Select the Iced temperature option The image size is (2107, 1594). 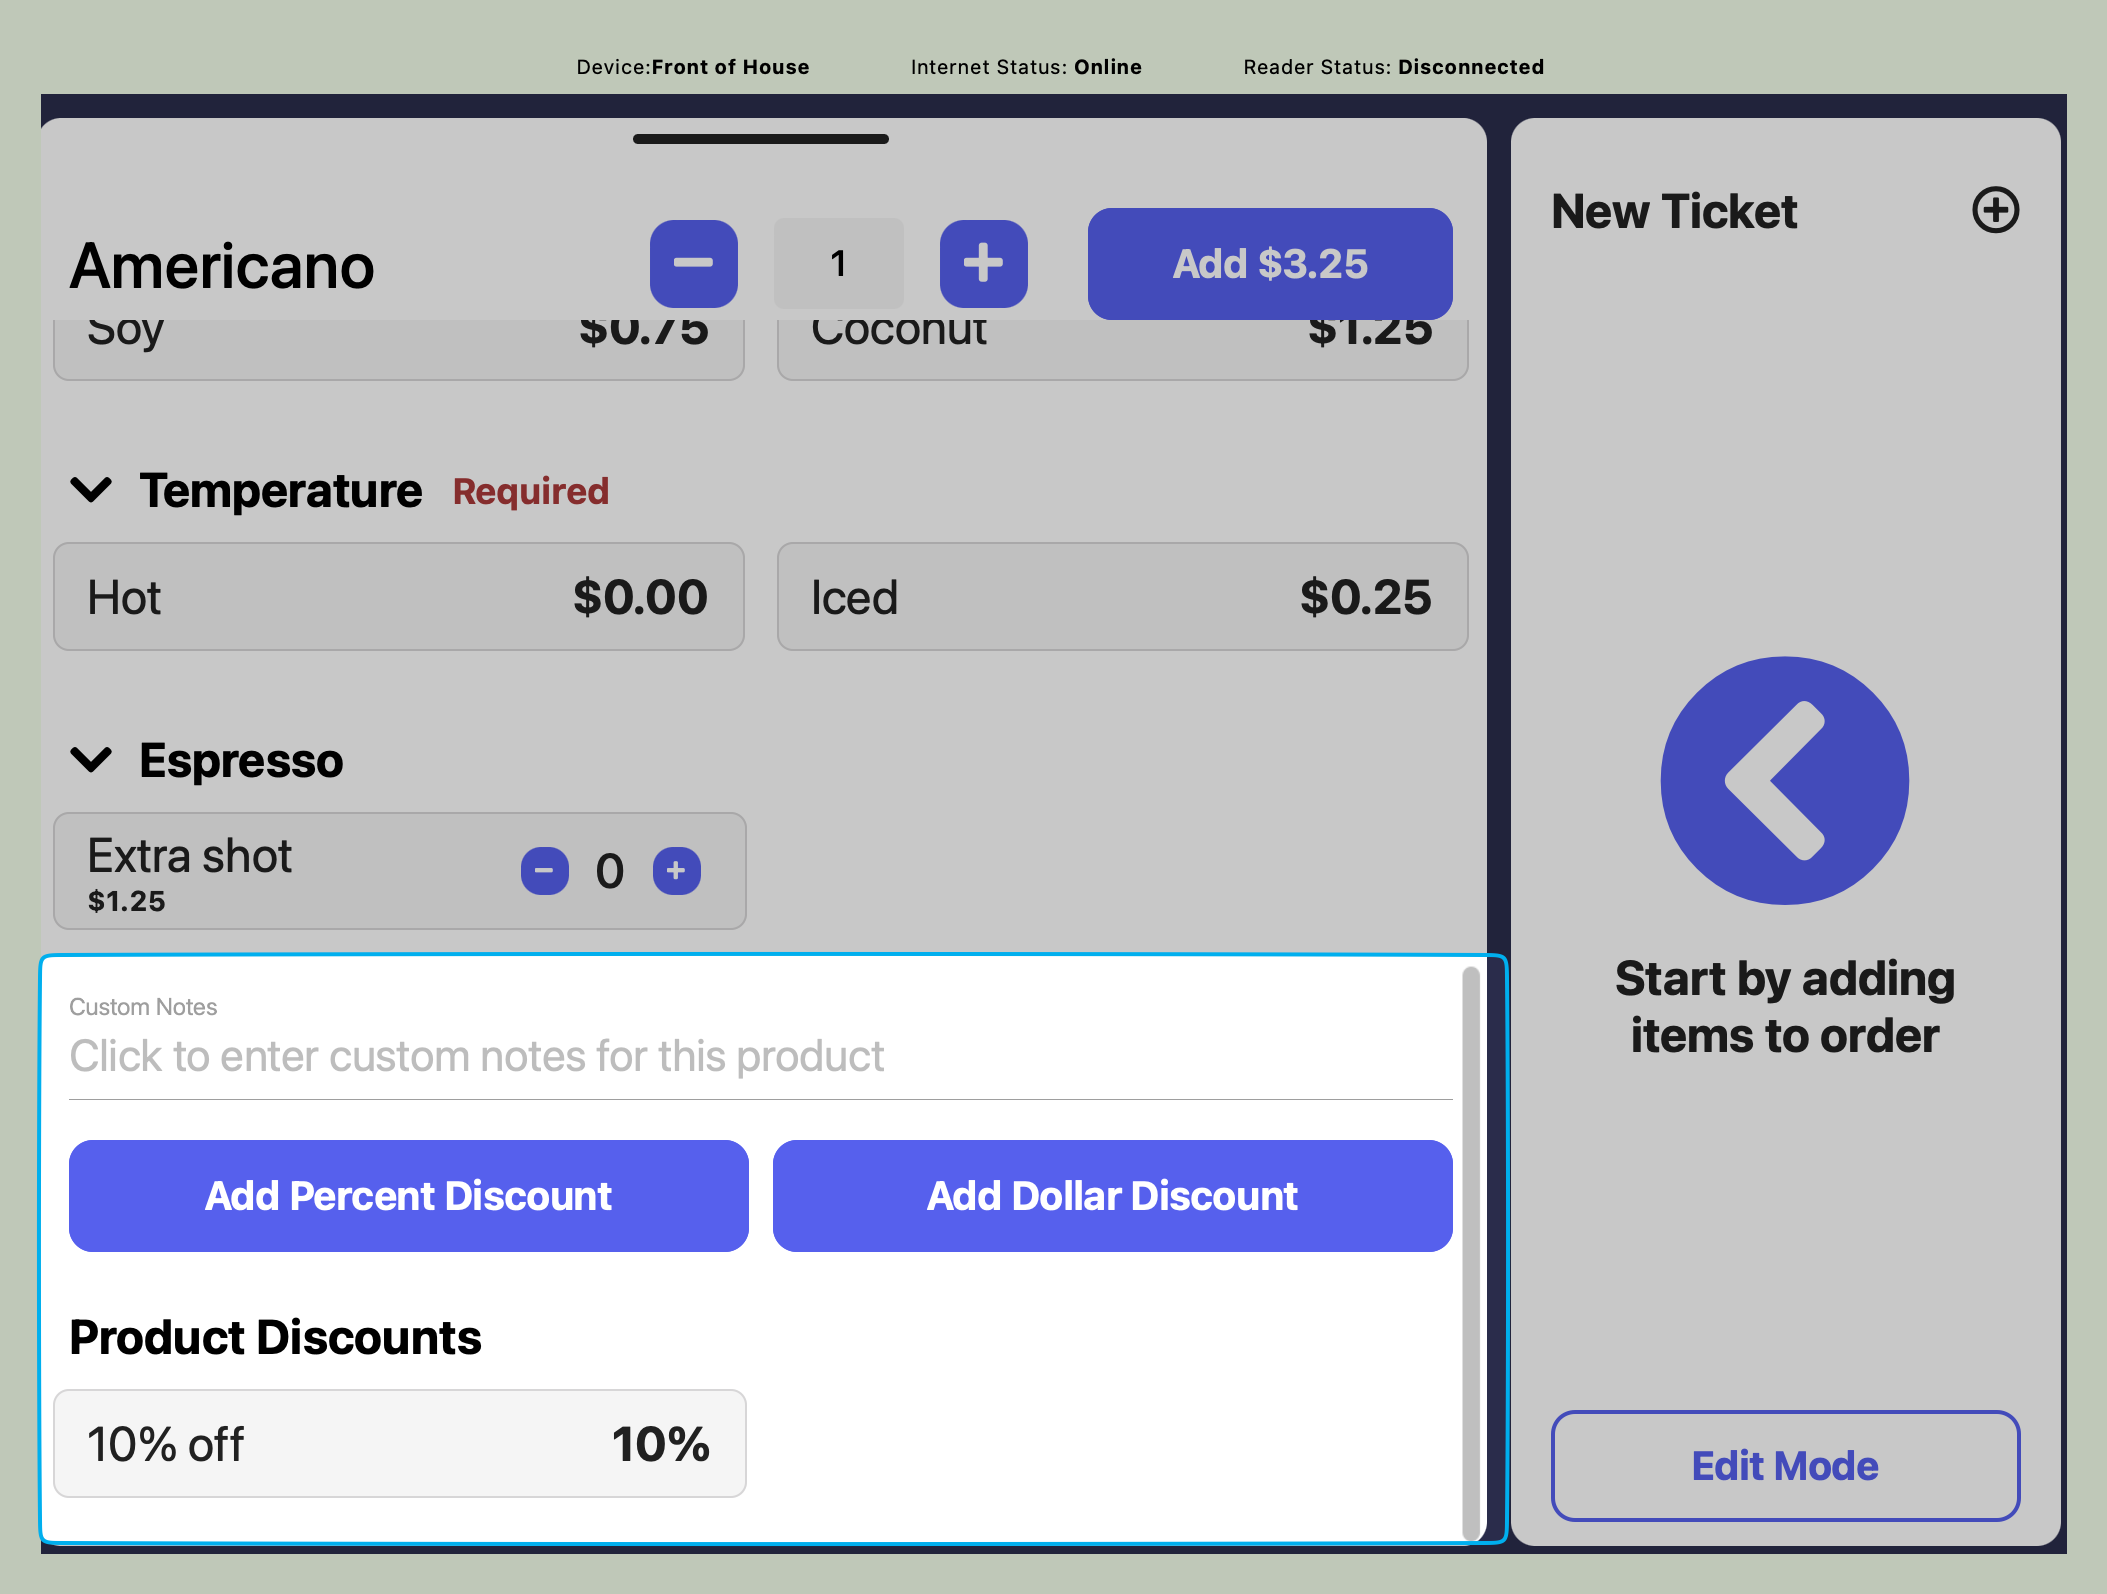(1121, 597)
